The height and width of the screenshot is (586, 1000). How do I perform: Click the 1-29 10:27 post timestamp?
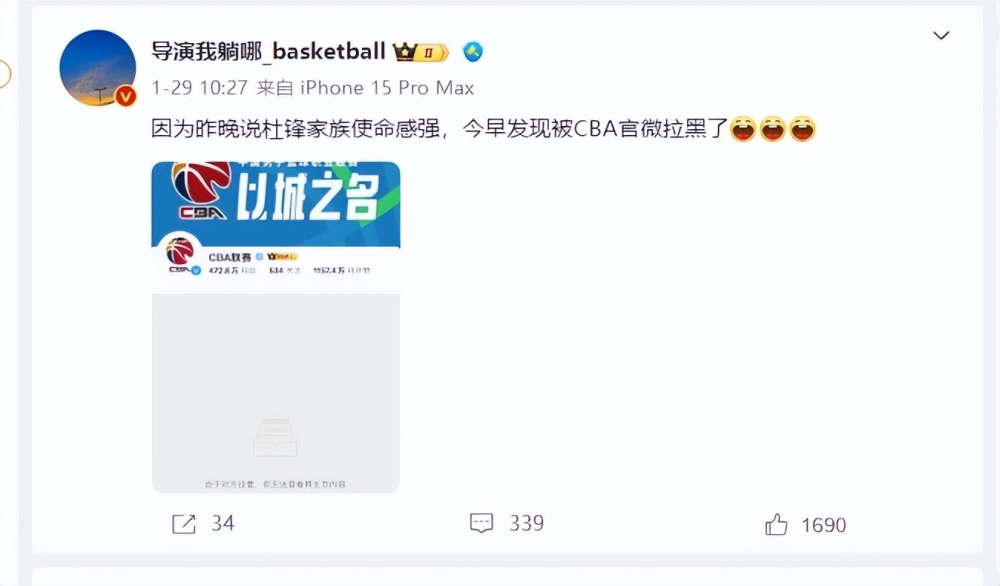click(200, 87)
